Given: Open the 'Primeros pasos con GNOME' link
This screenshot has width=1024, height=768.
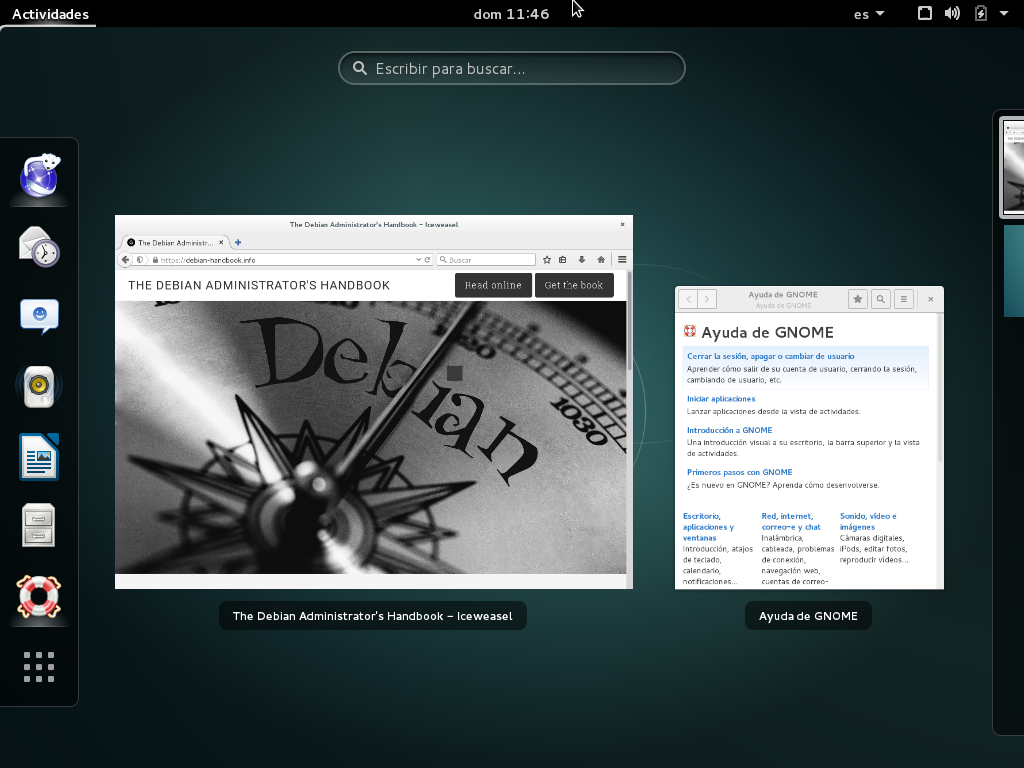Looking at the screenshot, I should tap(739, 472).
